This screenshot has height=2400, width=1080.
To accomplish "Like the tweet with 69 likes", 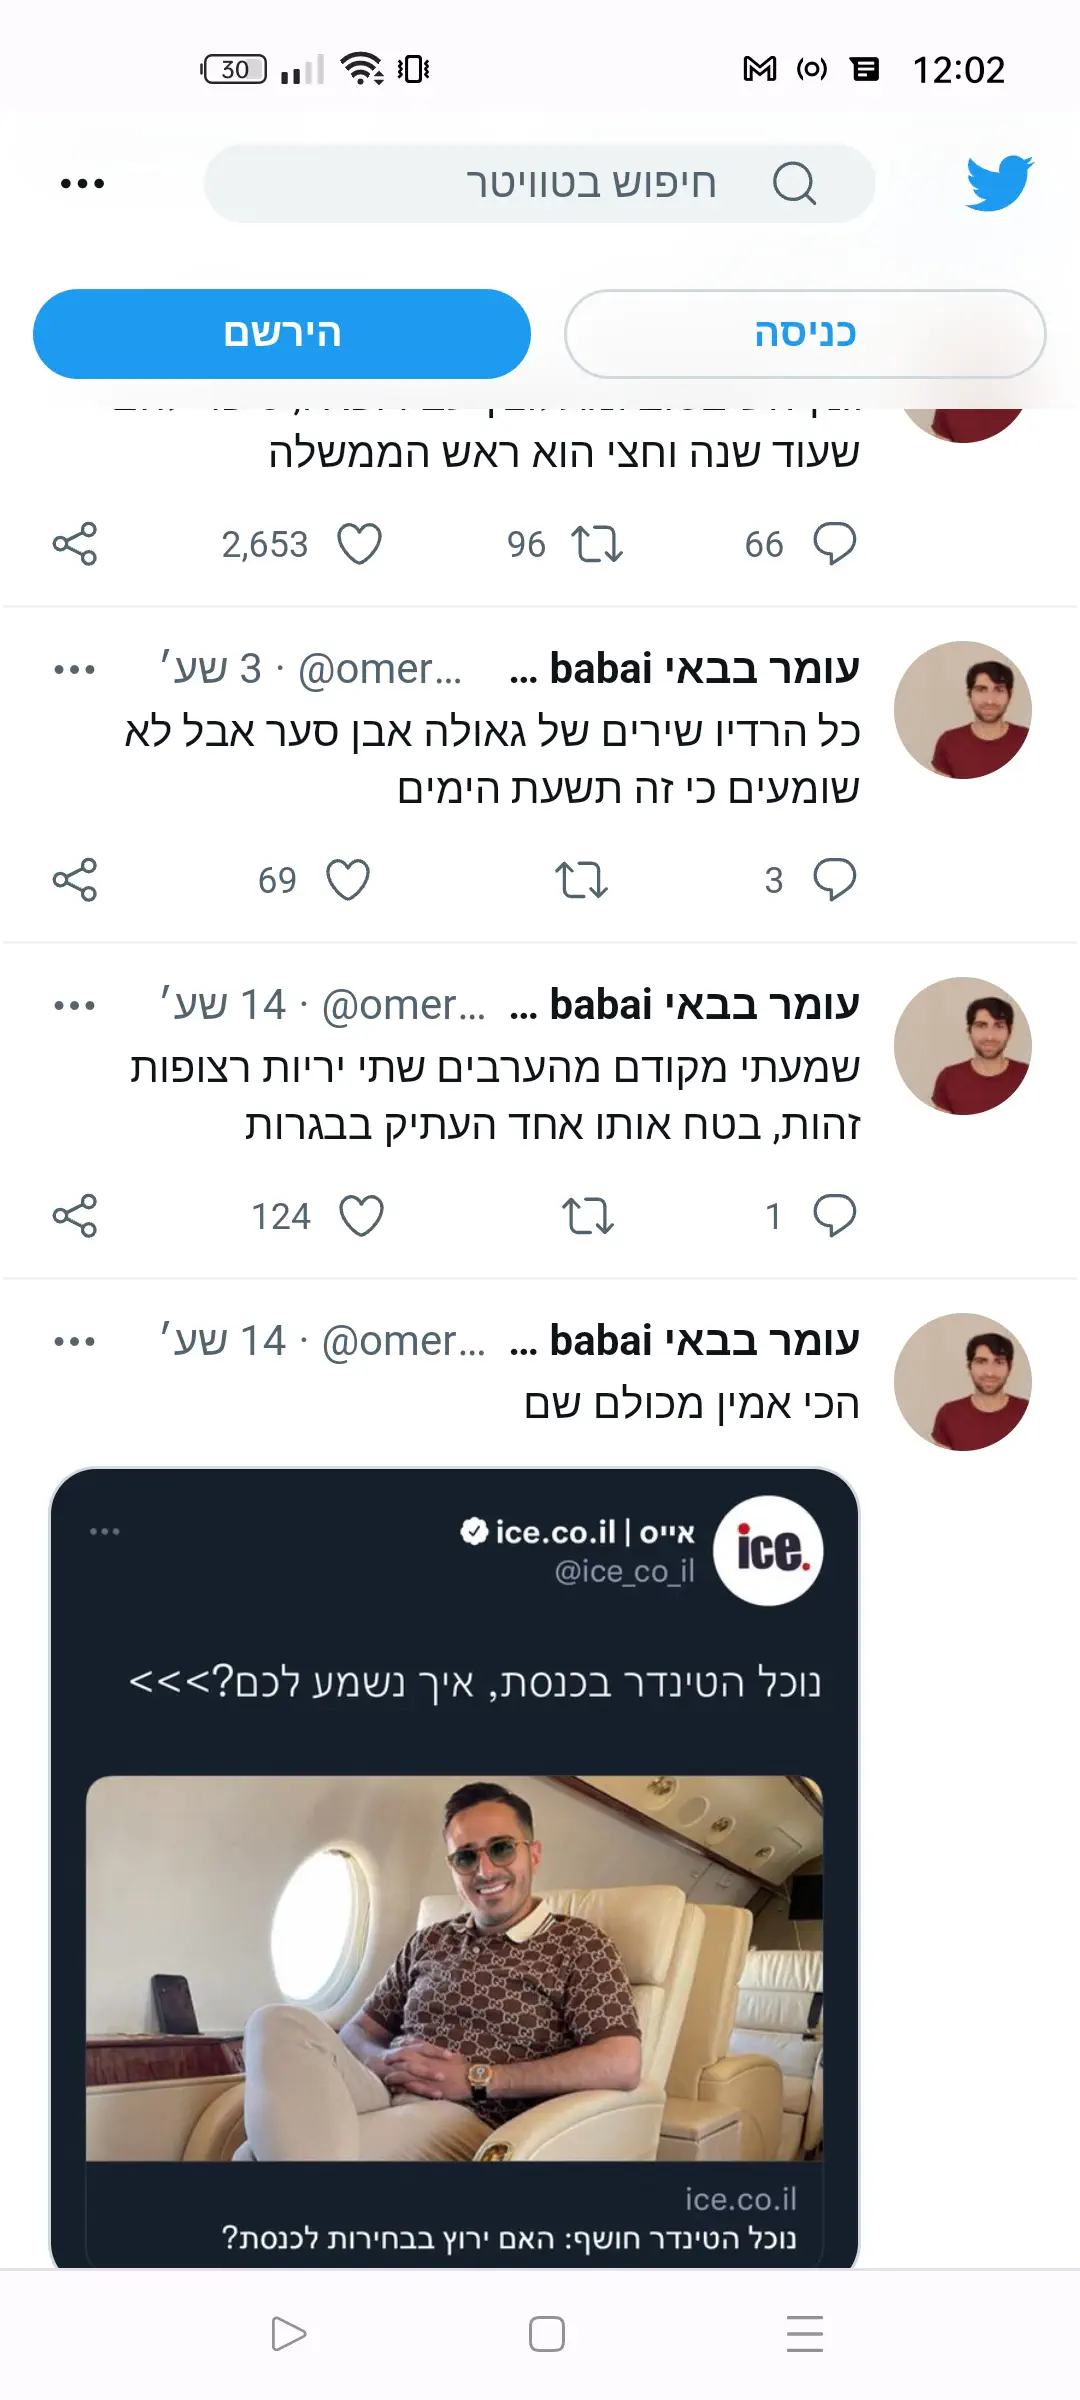I will pyautogui.click(x=348, y=880).
